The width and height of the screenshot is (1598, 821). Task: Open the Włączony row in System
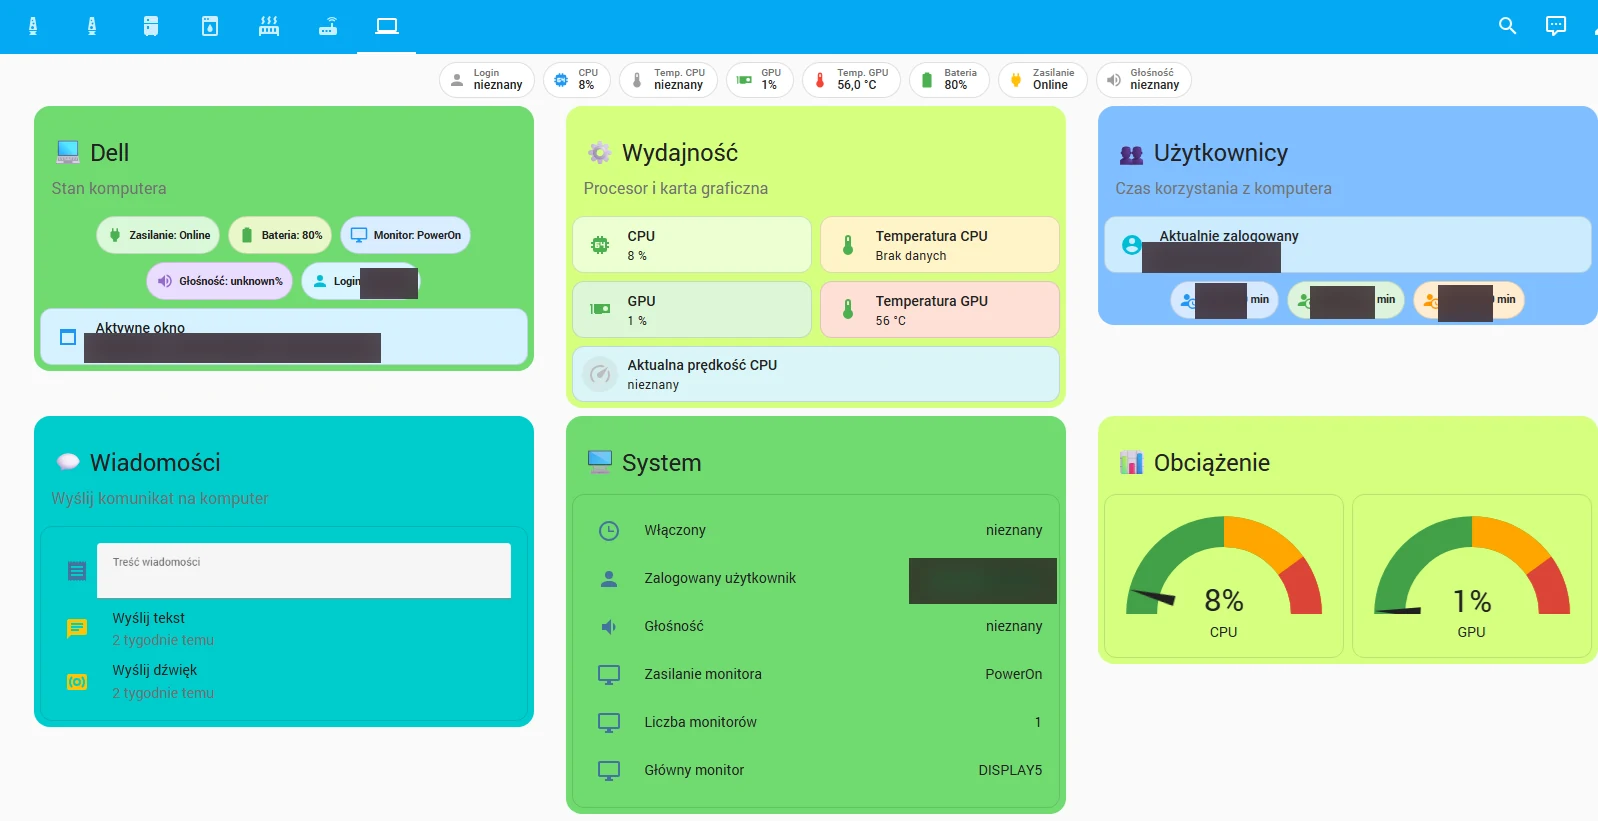(816, 530)
